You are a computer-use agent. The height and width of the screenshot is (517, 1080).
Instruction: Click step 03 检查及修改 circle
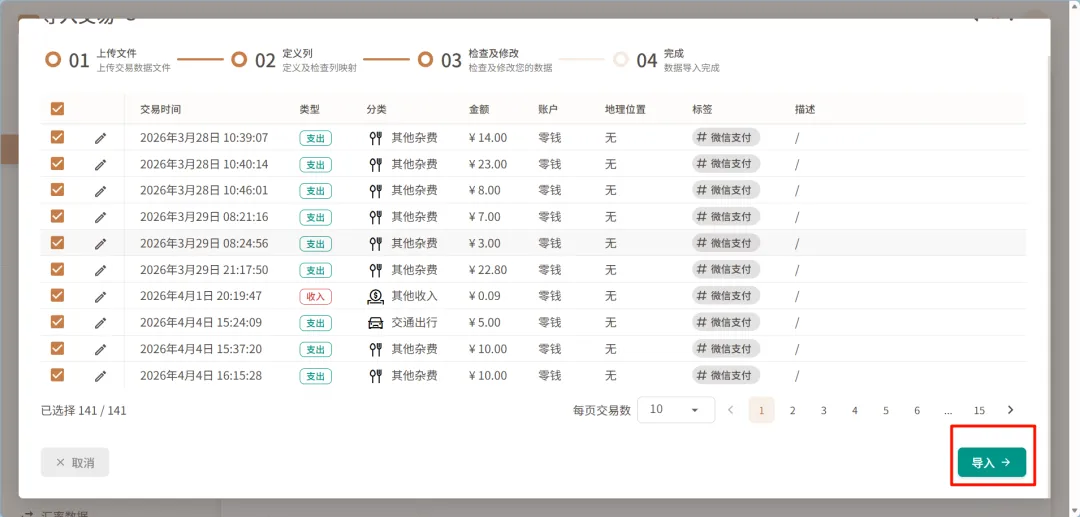tap(425, 59)
